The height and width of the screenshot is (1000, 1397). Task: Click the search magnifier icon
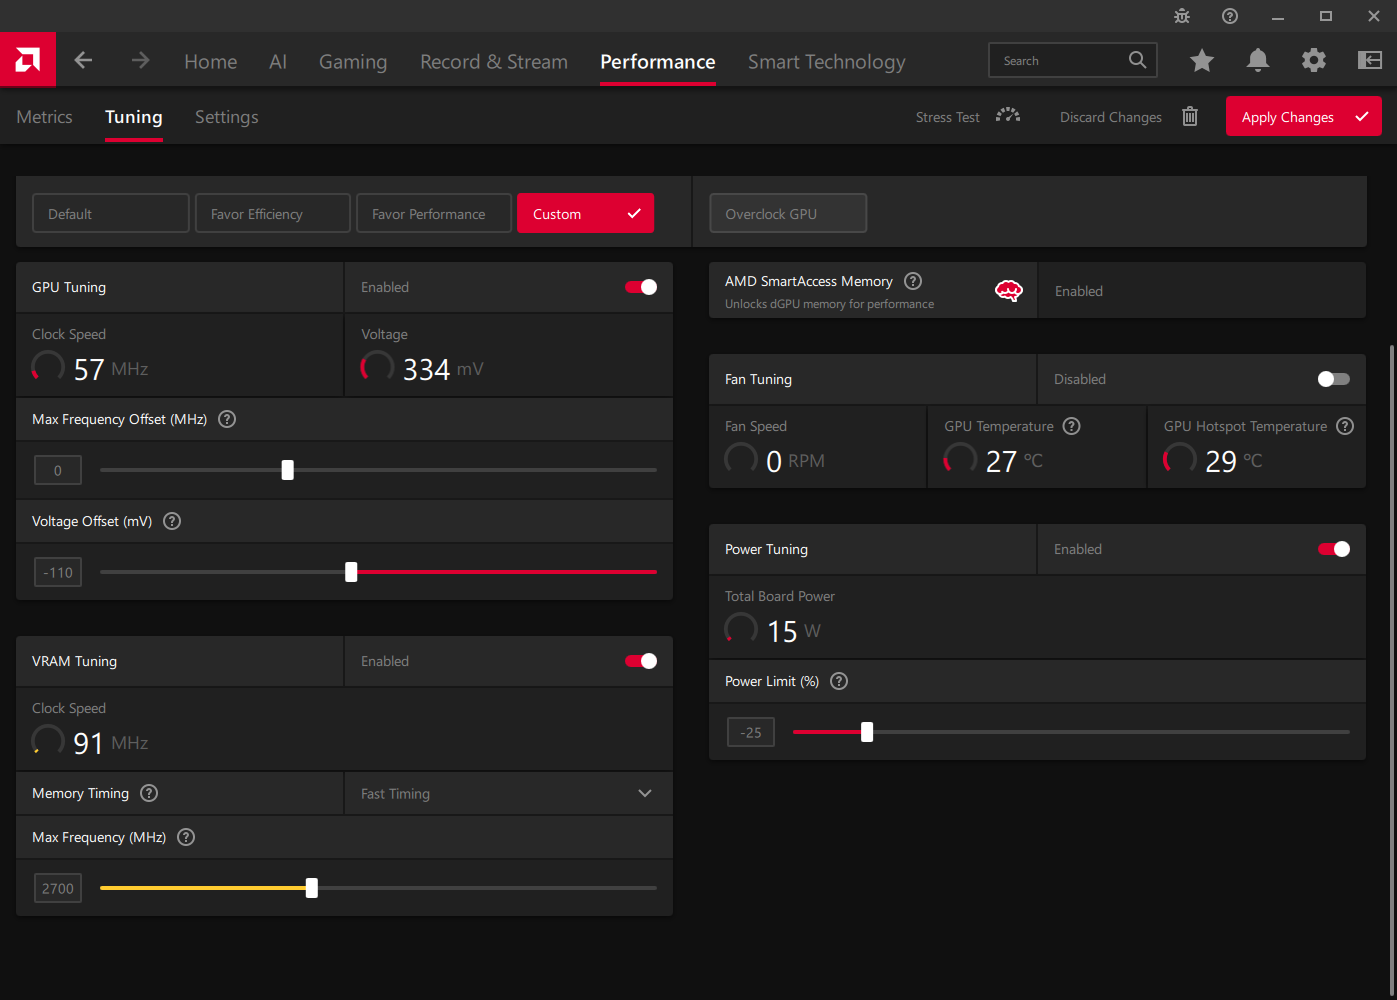(x=1137, y=60)
